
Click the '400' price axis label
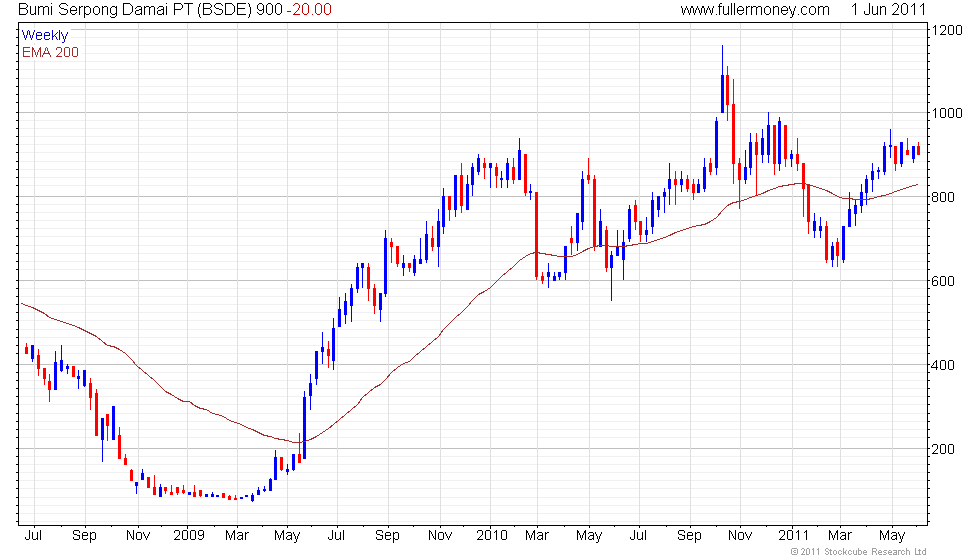pos(944,365)
